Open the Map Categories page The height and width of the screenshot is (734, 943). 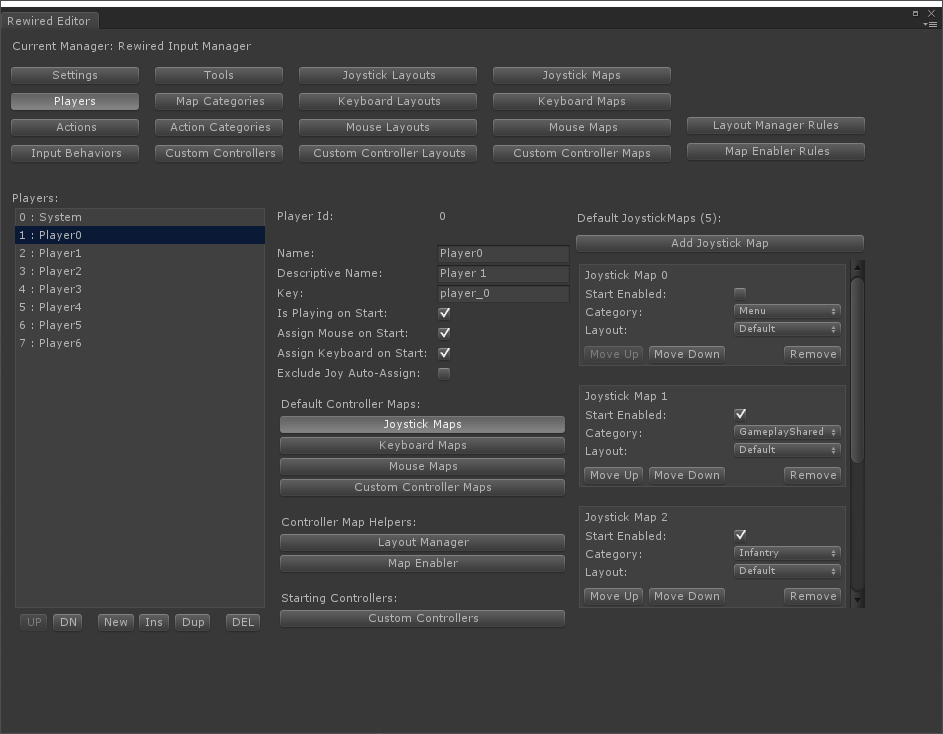pyautogui.click(x=219, y=101)
